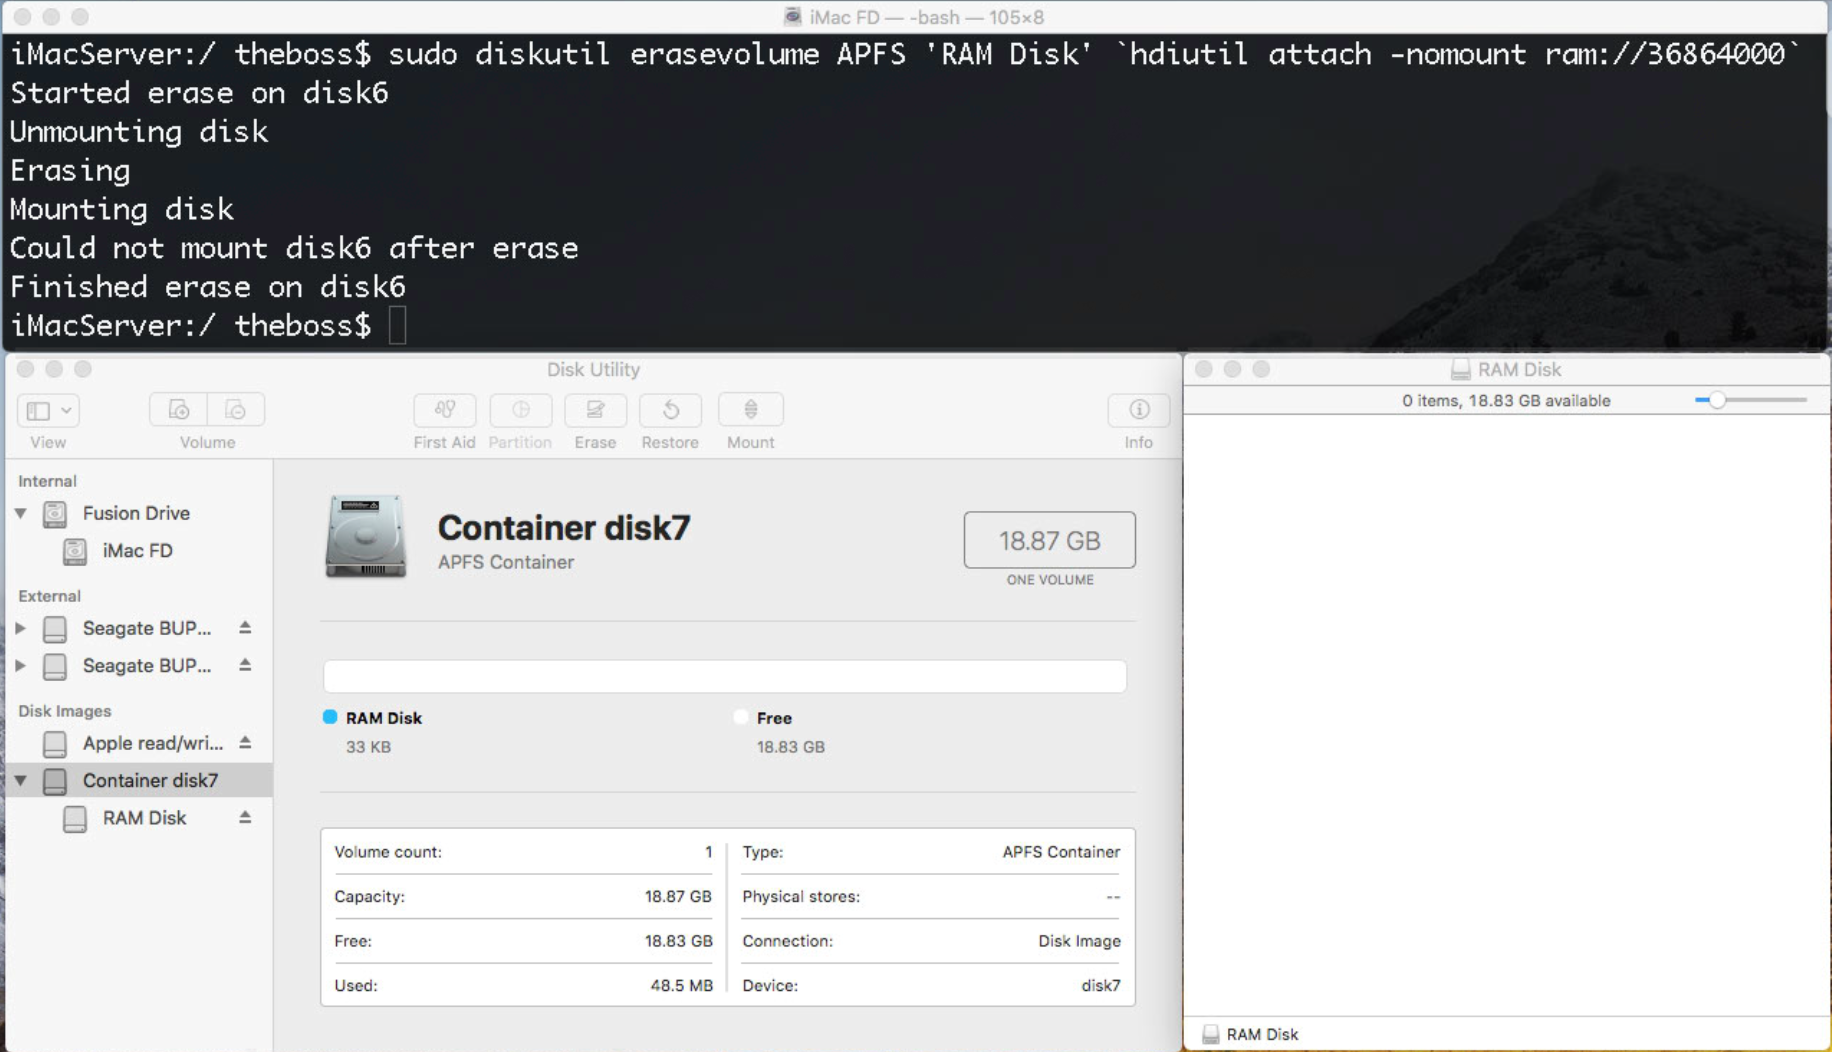Click the Mount toolbar icon
This screenshot has width=1832, height=1052.
[751, 410]
